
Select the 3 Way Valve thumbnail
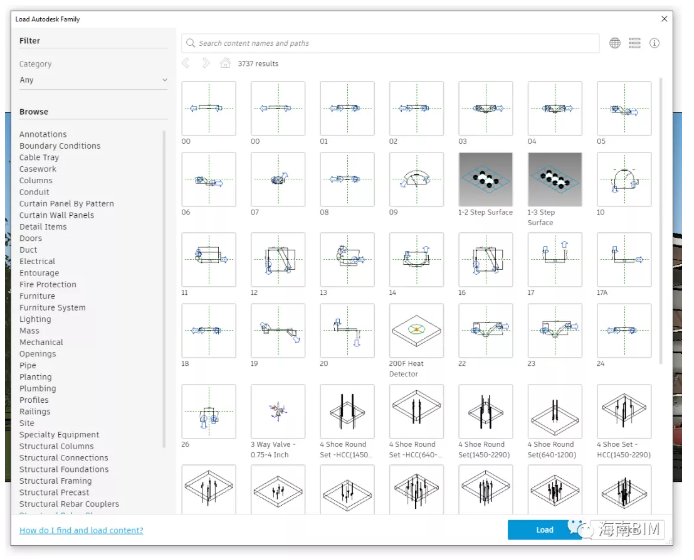point(278,411)
